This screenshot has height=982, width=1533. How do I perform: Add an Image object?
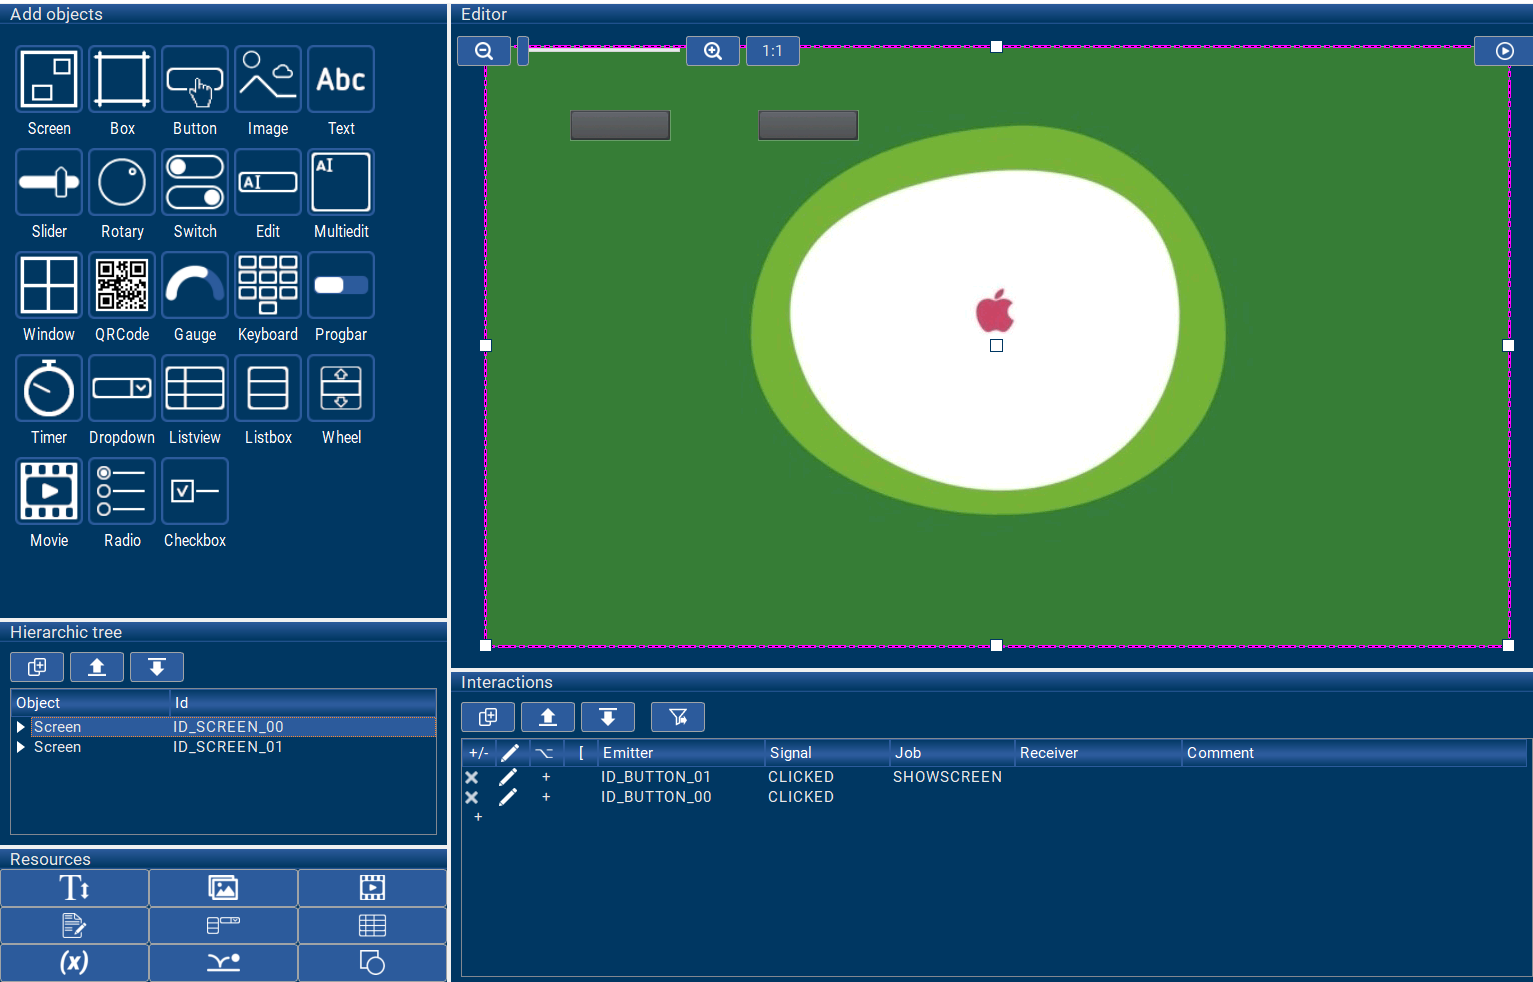[268, 79]
